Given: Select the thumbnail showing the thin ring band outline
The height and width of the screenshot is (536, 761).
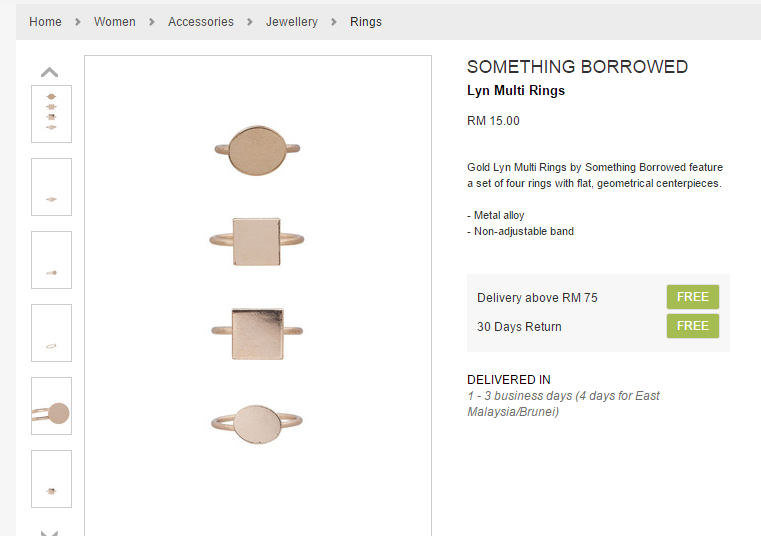Looking at the screenshot, I should (x=51, y=333).
